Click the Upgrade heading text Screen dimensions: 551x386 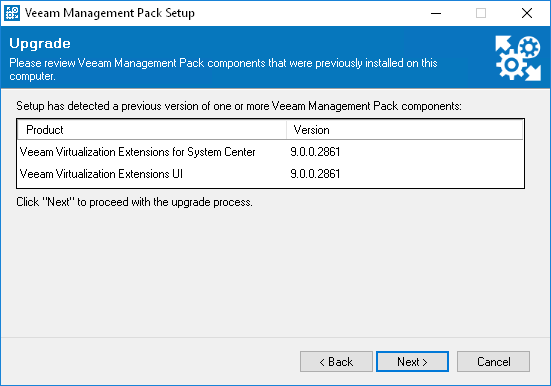(x=40, y=44)
